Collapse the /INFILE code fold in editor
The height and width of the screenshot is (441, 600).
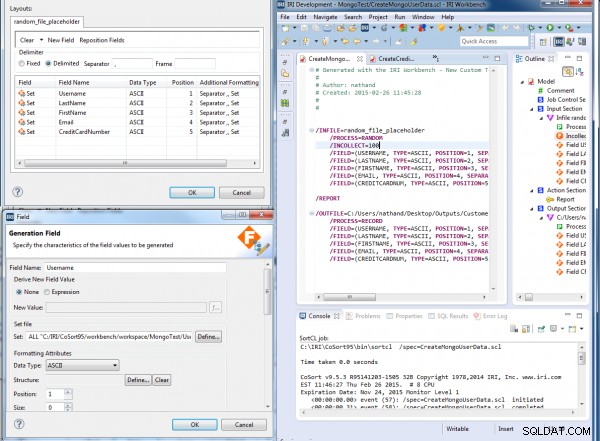(311, 131)
